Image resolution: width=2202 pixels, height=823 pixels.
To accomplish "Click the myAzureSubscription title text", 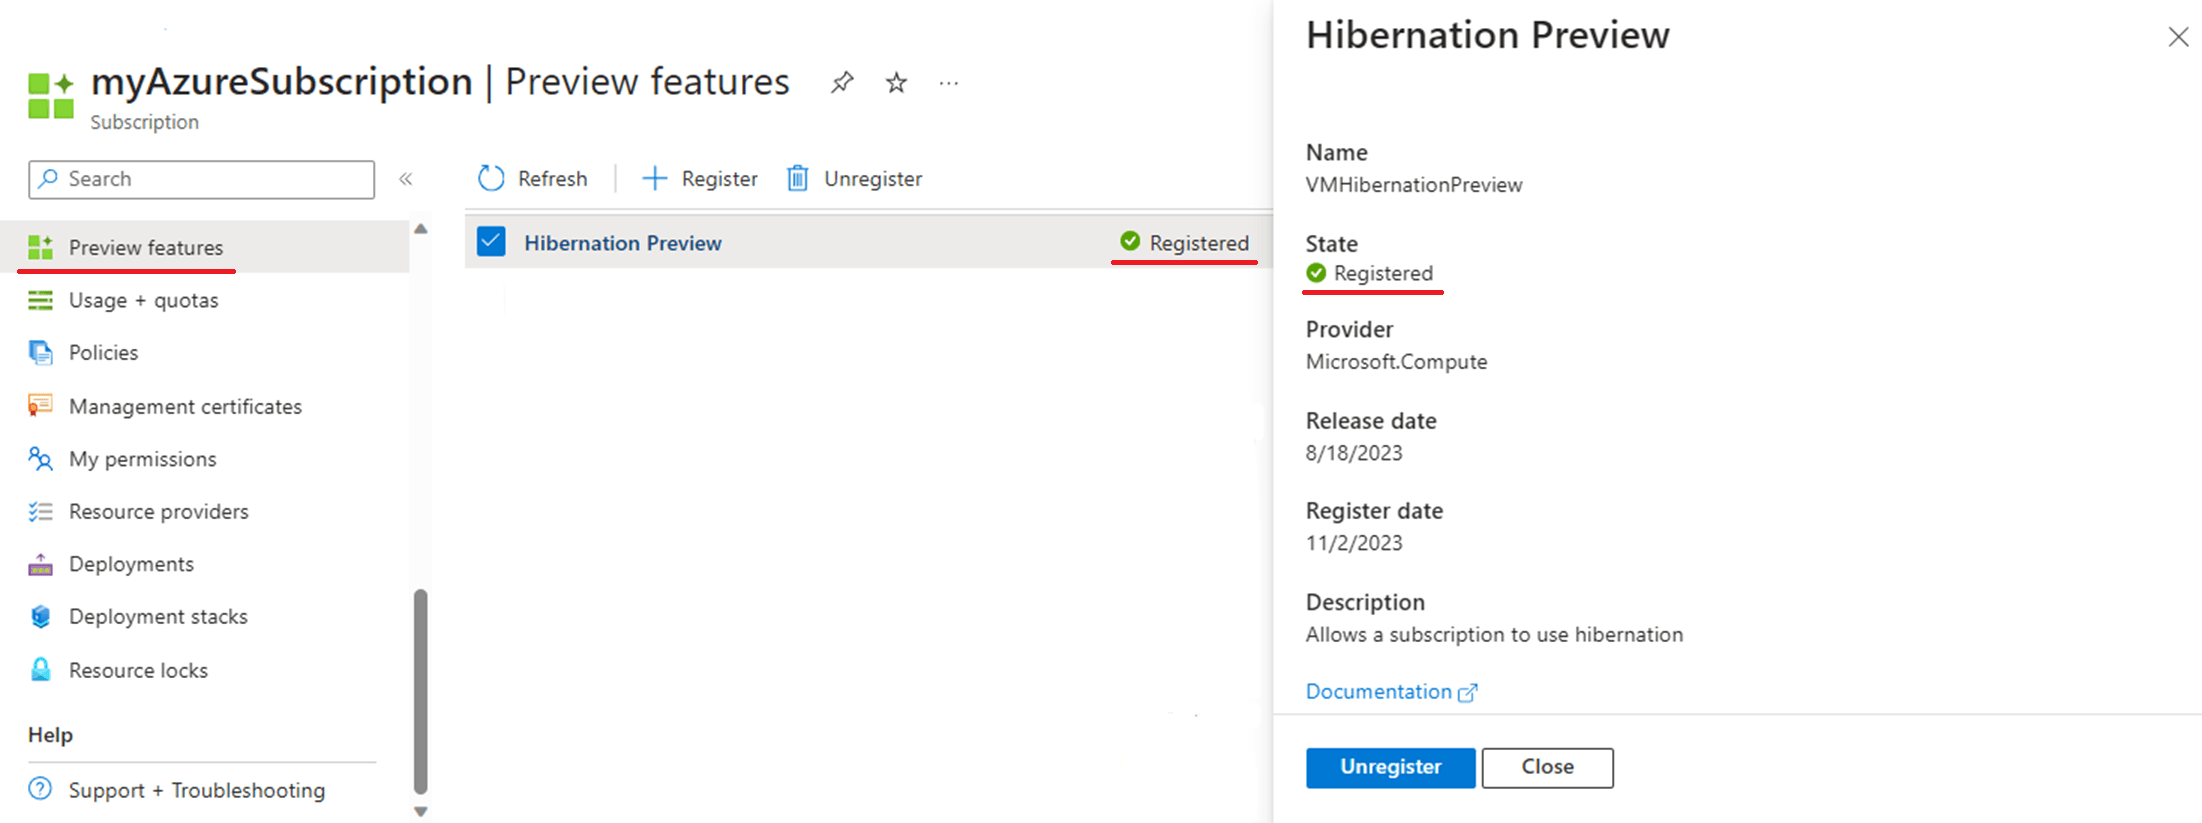I will click(281, 81).
